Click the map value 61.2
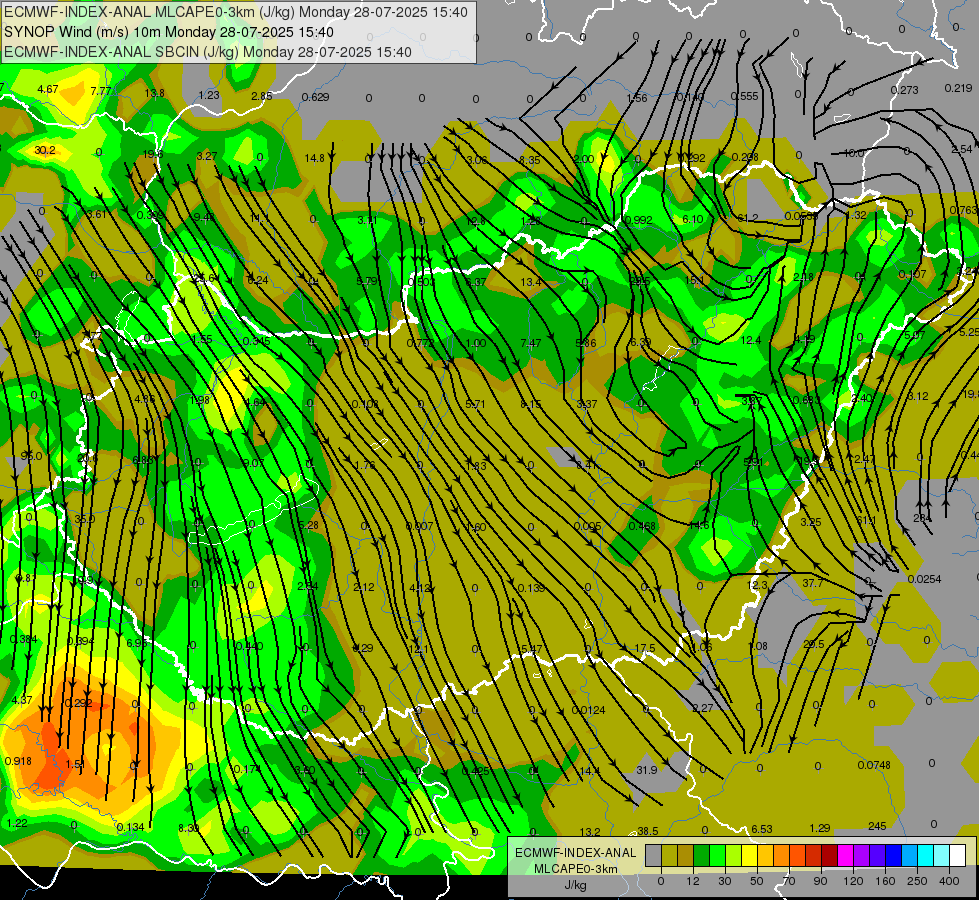979x900 pixels. tap(748, 218)
